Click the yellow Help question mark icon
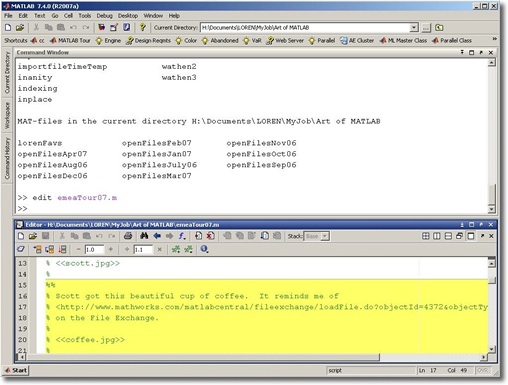 143,28
